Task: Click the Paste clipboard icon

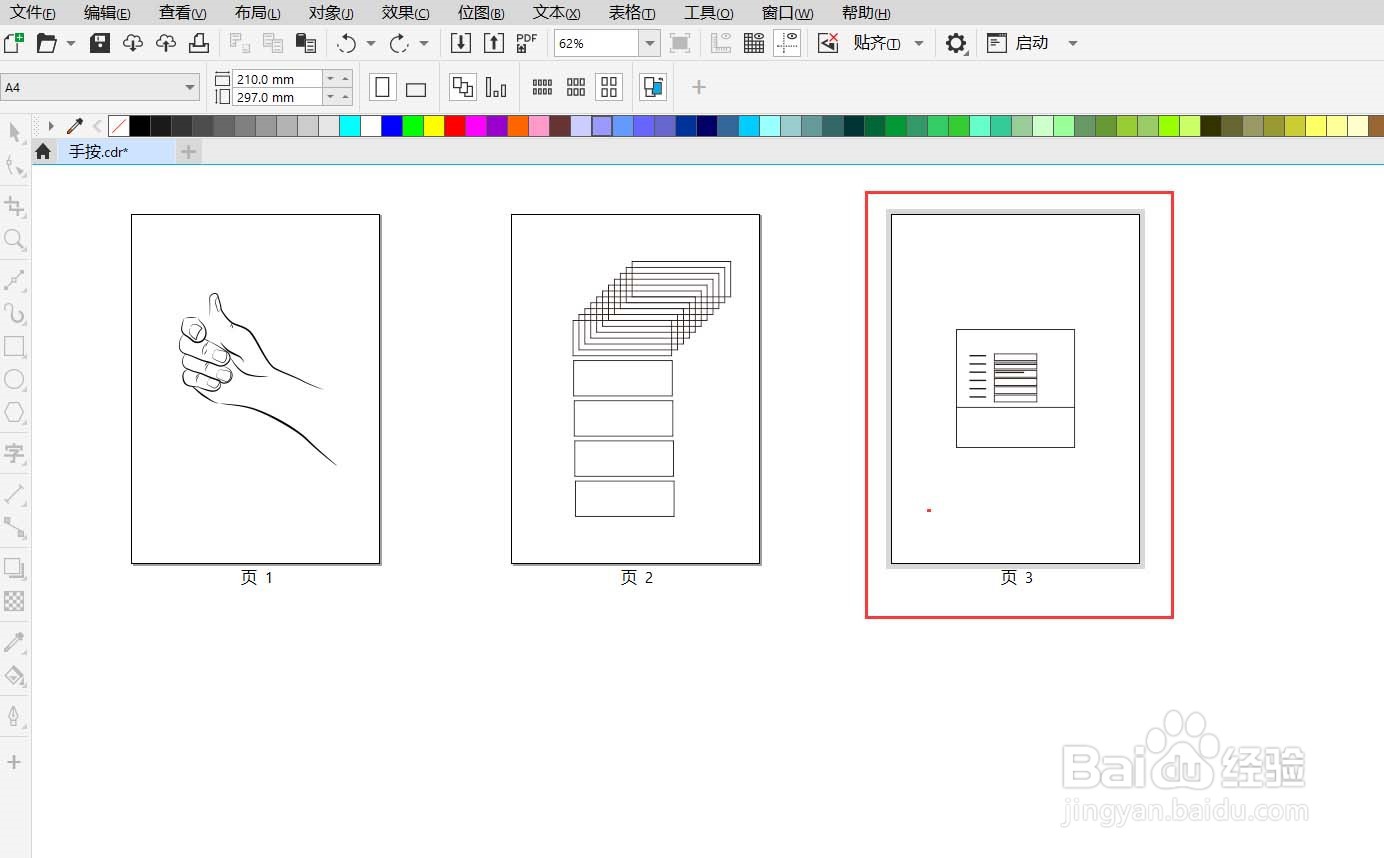Action: (x=306, y=43)
